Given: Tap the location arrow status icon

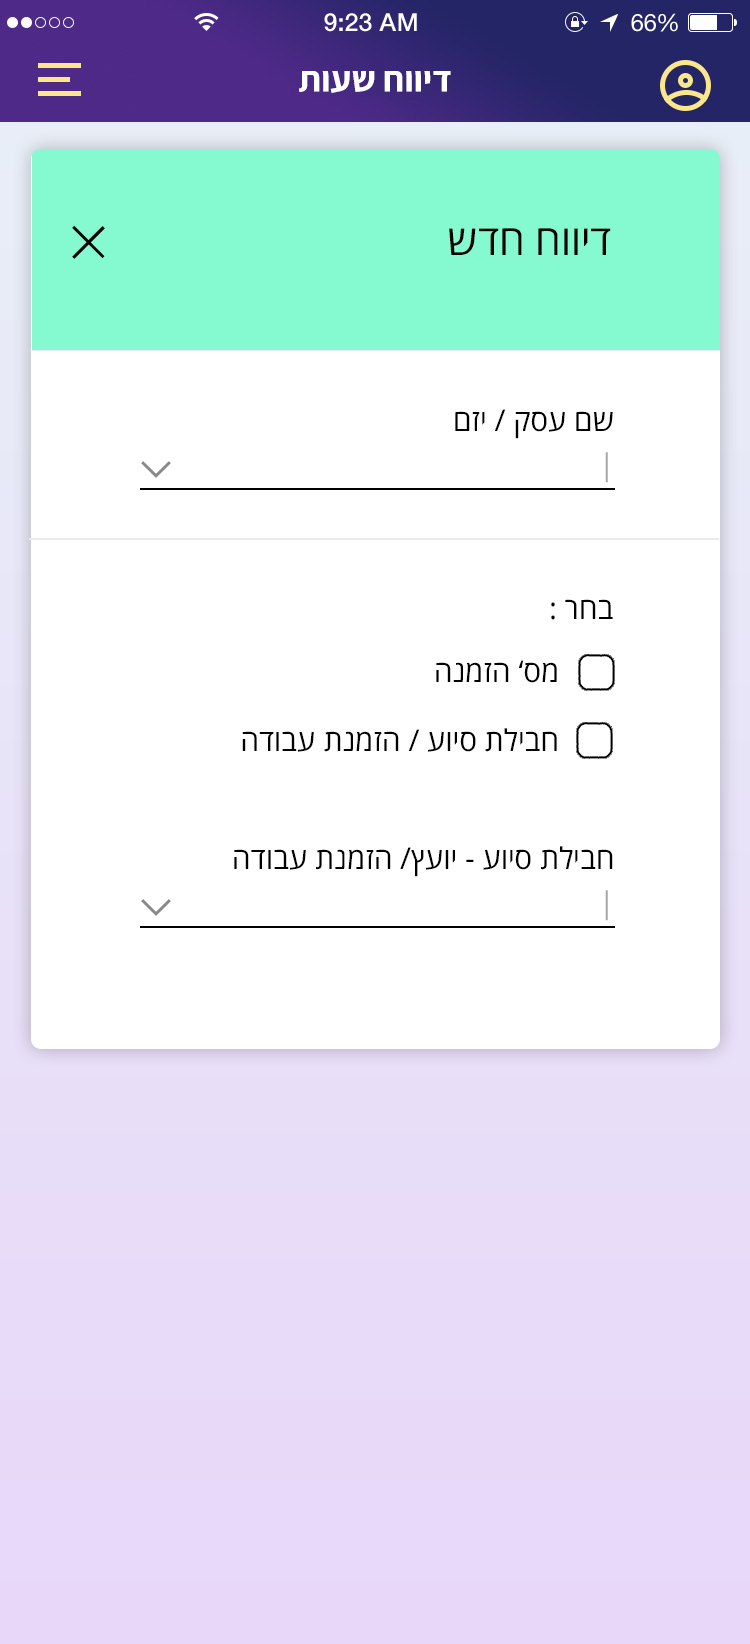Looking at the screenshot, I should click(x=609, y=22).
